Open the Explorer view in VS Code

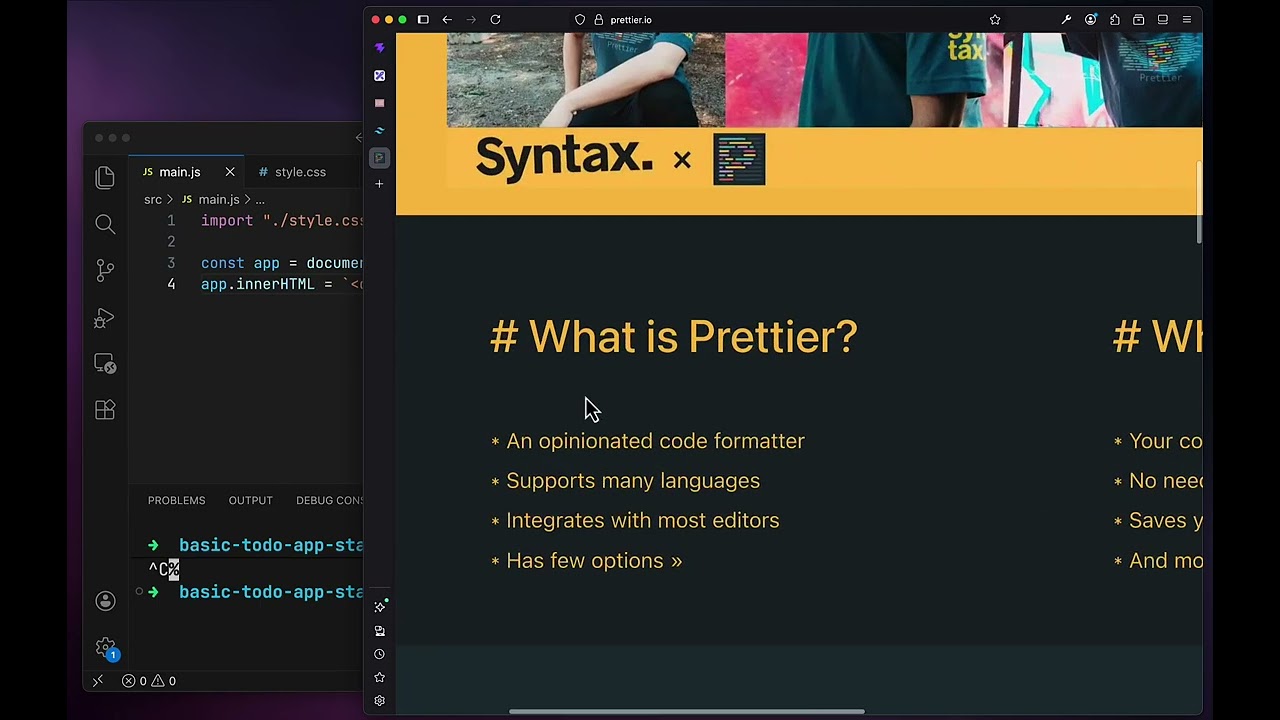(x=105, y=178)
